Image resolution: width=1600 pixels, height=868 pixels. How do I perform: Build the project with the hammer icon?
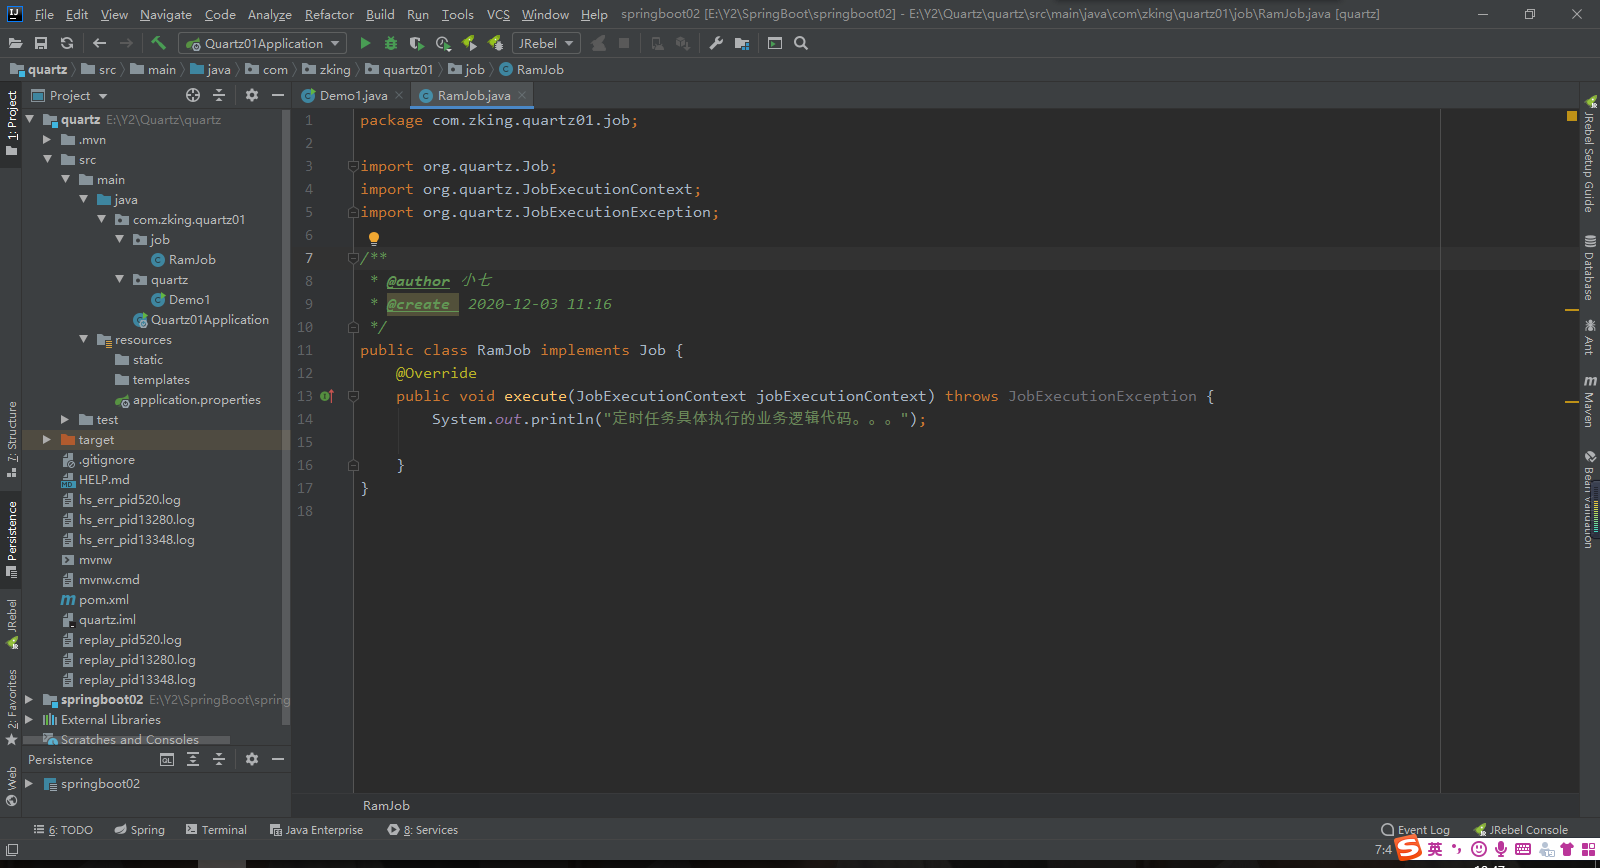click(158, 43)
